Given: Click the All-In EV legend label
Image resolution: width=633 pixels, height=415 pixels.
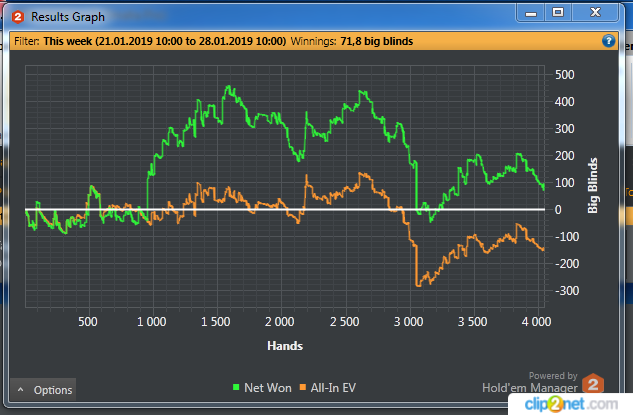Looking at the screenshot, I should point(333,388).
